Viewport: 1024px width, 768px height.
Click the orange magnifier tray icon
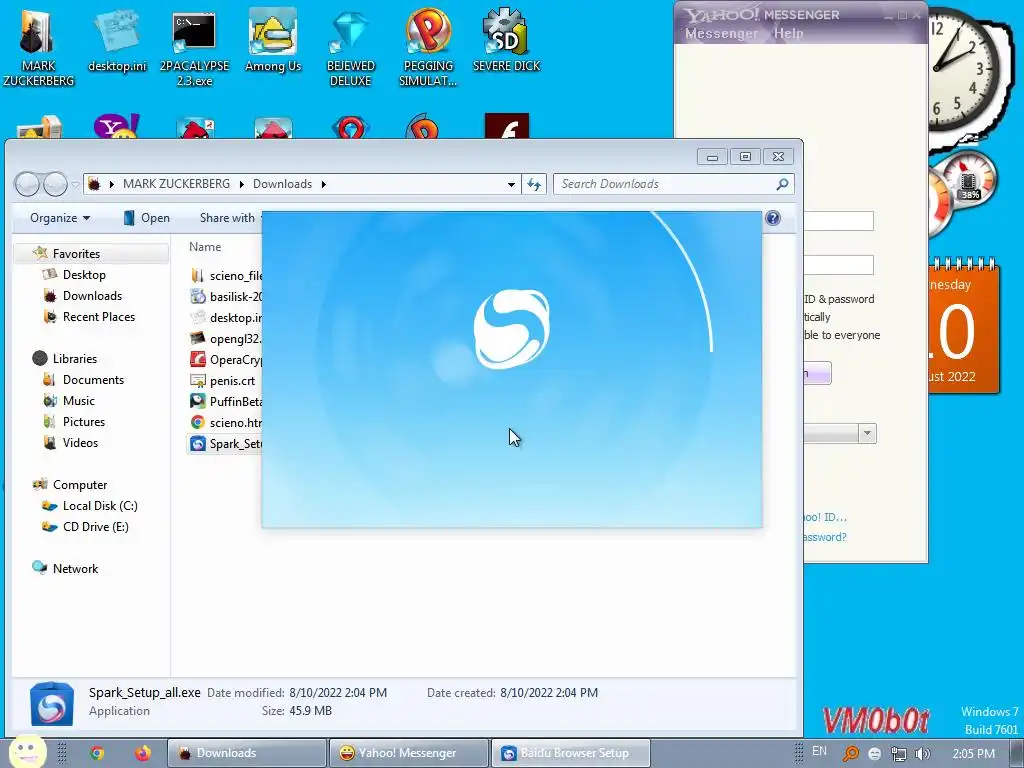coord(850,754)
